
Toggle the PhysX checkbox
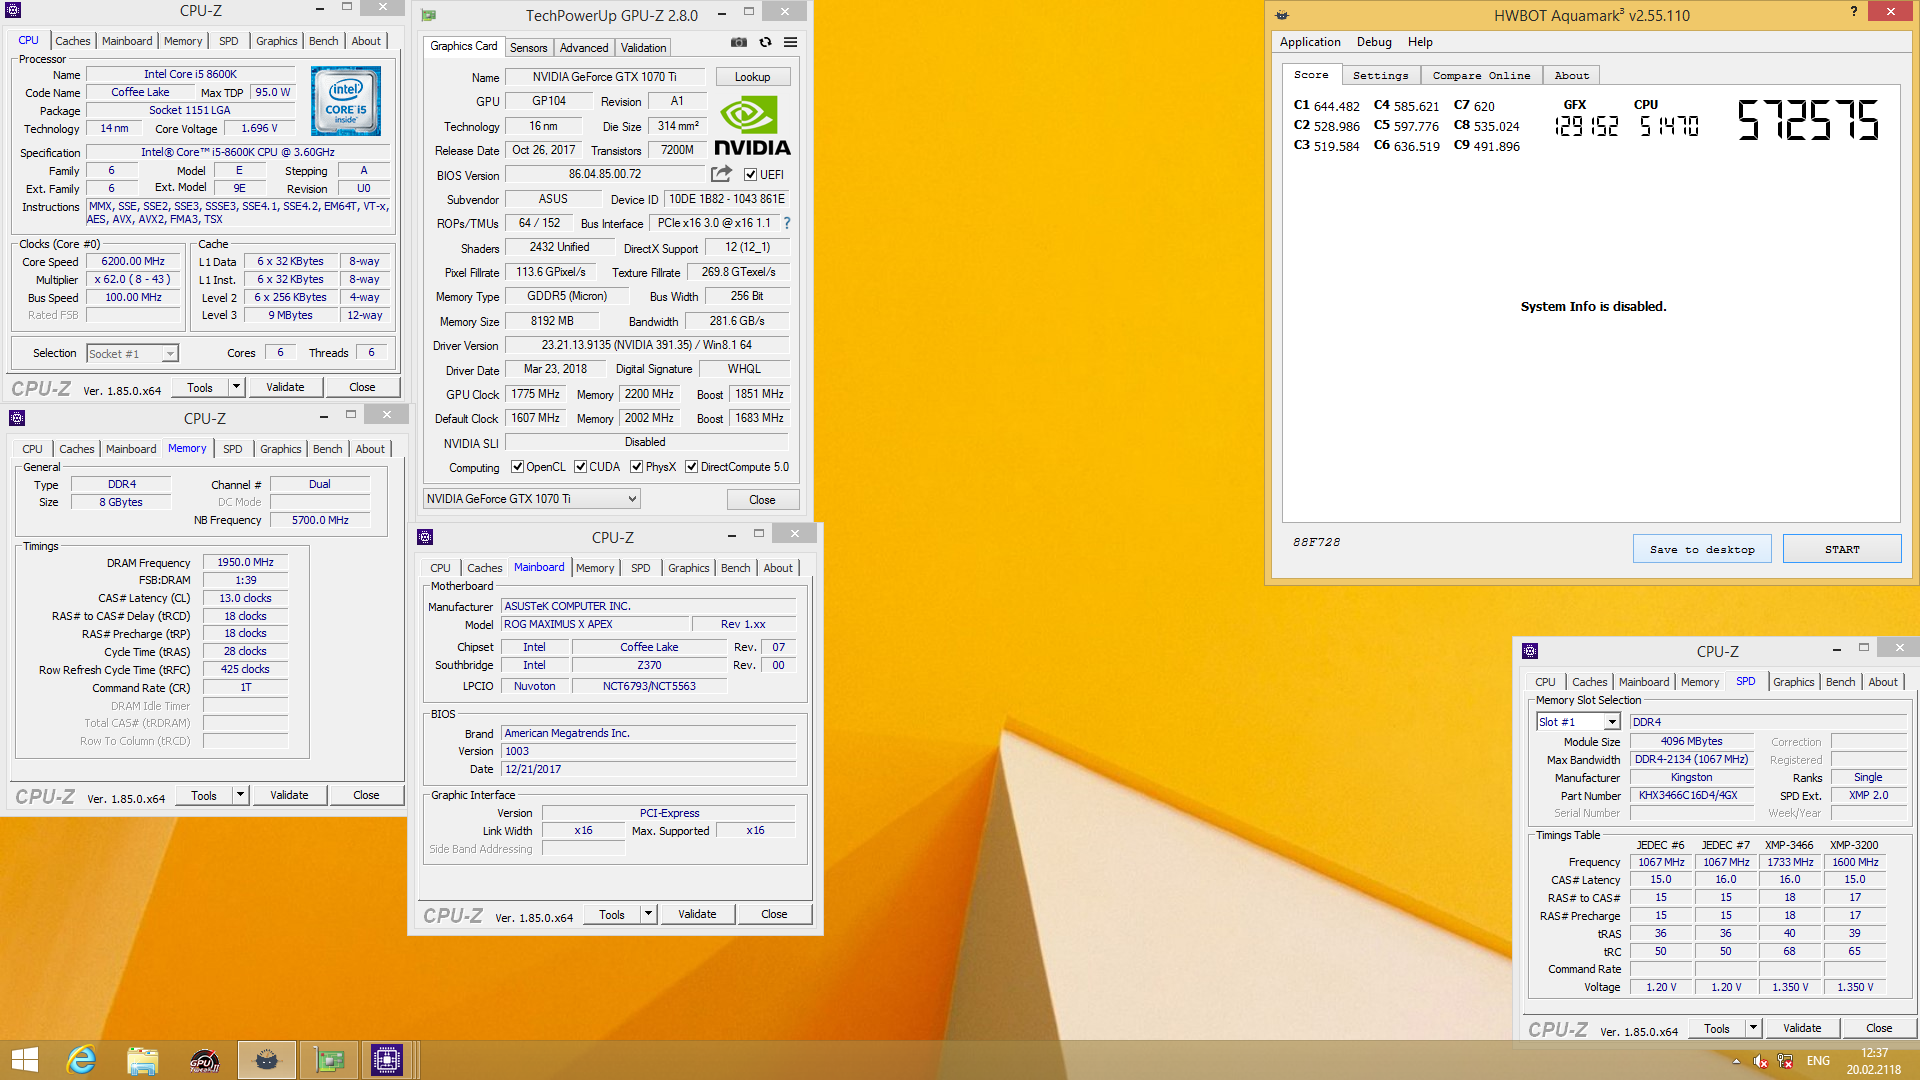tap(636, 467)
